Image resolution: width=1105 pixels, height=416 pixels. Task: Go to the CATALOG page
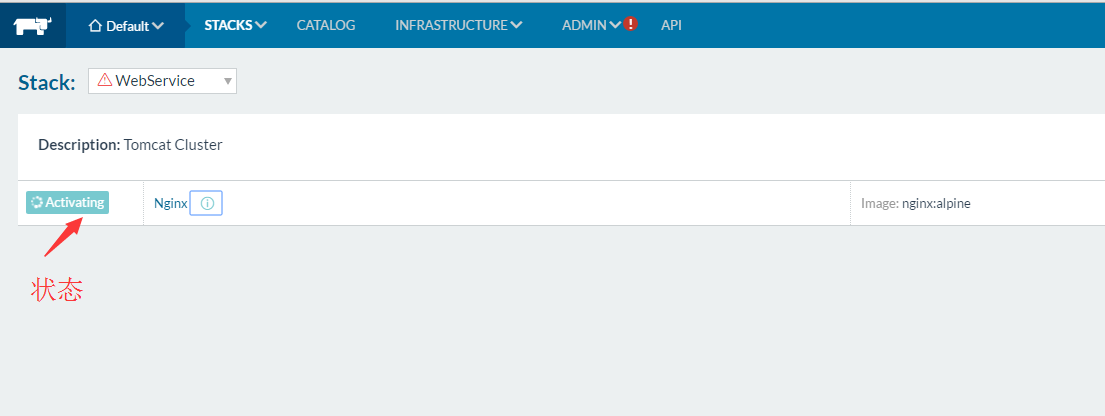pos(326,25)
